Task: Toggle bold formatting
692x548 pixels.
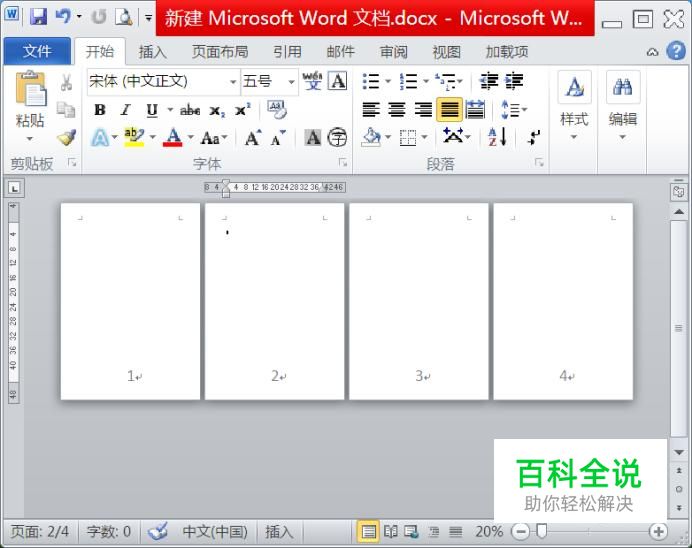Action: [x=100, y=110]
